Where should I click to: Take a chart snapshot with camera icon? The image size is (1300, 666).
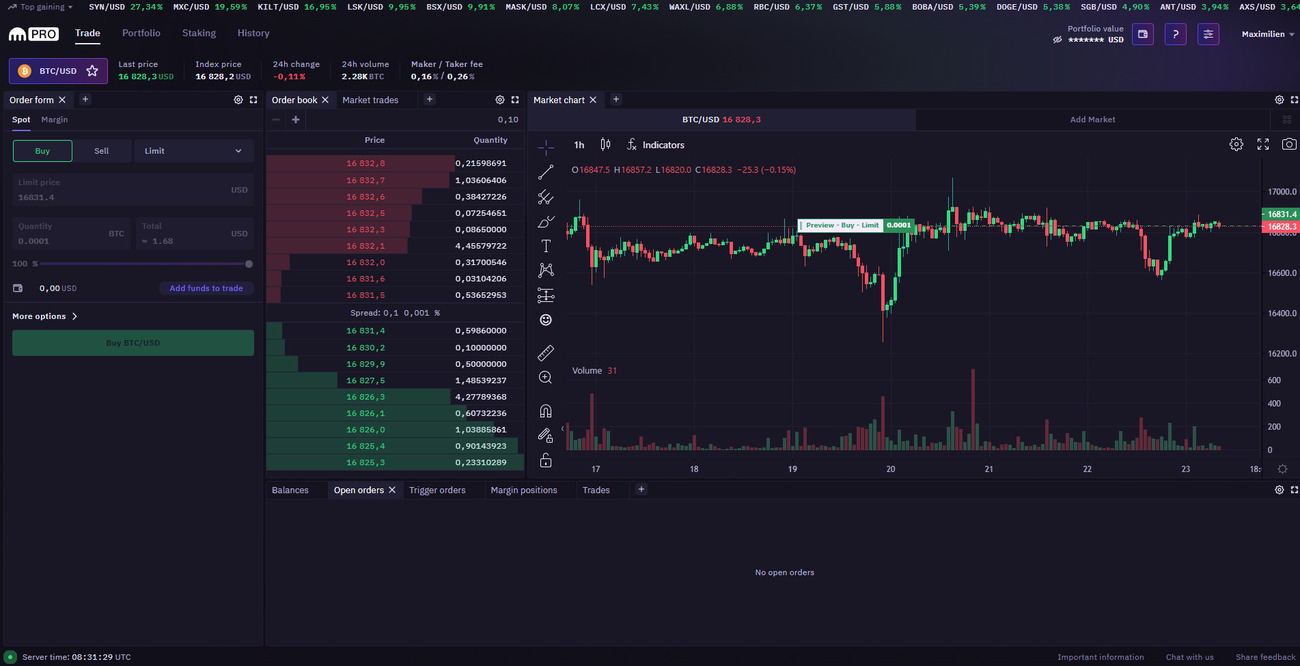[1289, 144]
